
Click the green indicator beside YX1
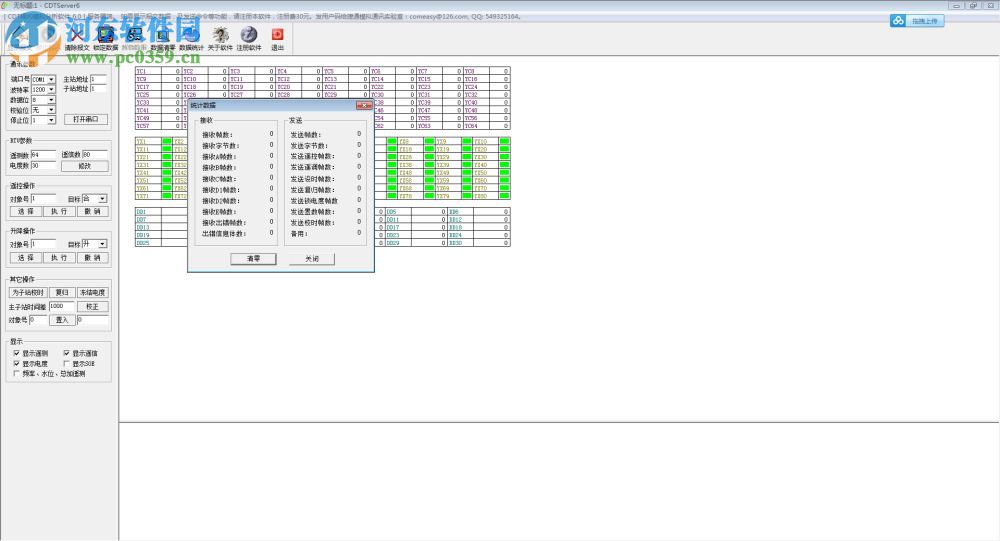167,142
